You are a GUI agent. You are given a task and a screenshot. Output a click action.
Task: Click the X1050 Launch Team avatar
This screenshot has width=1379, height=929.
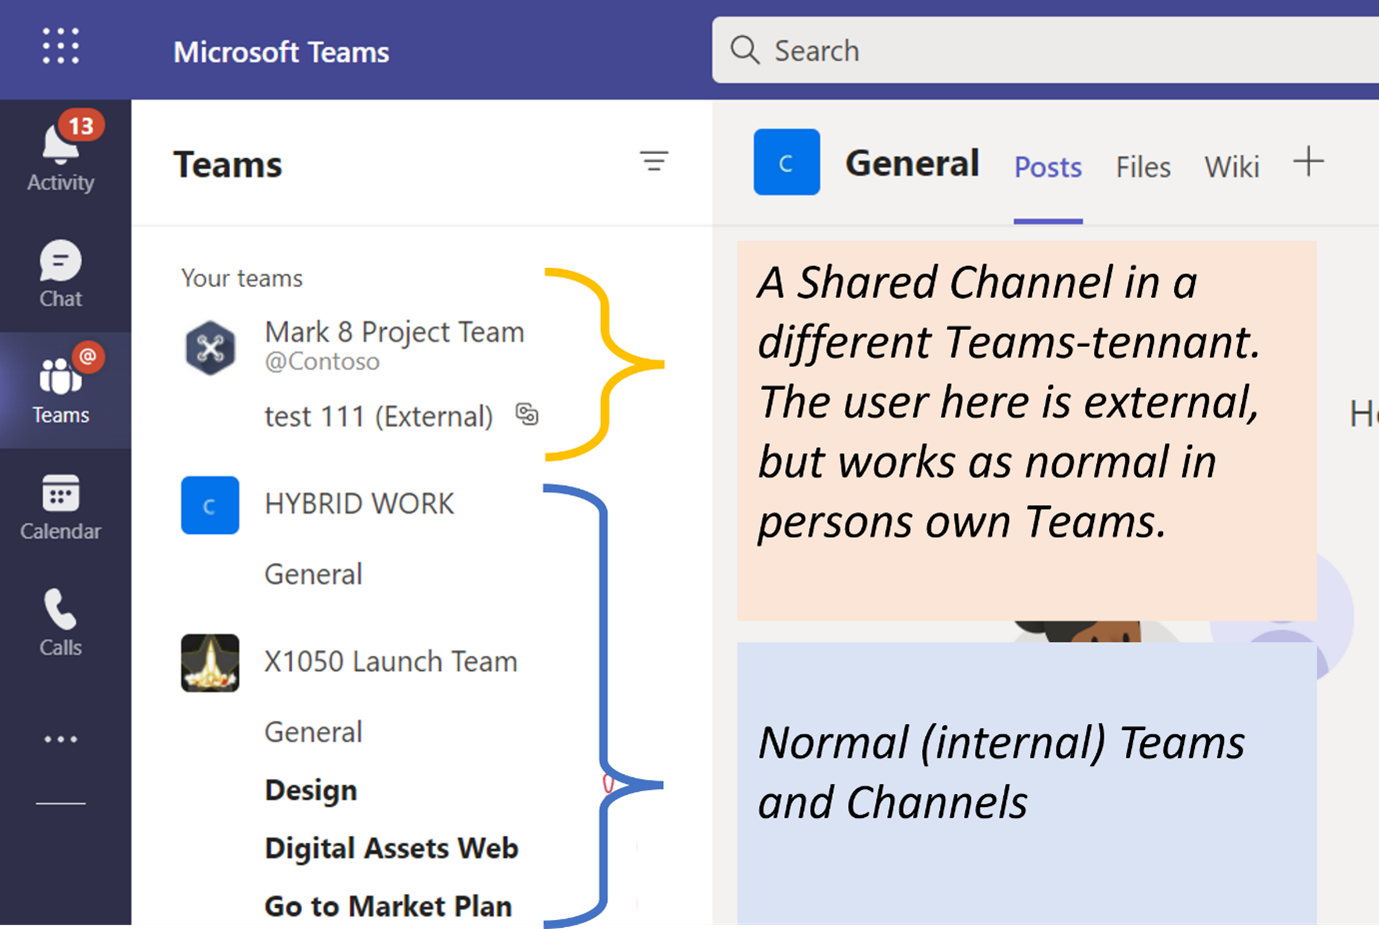210,662
